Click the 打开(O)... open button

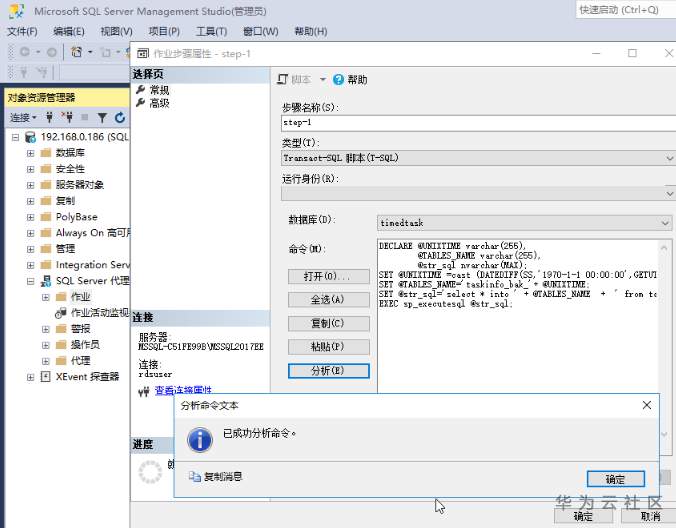coord(329,276)
